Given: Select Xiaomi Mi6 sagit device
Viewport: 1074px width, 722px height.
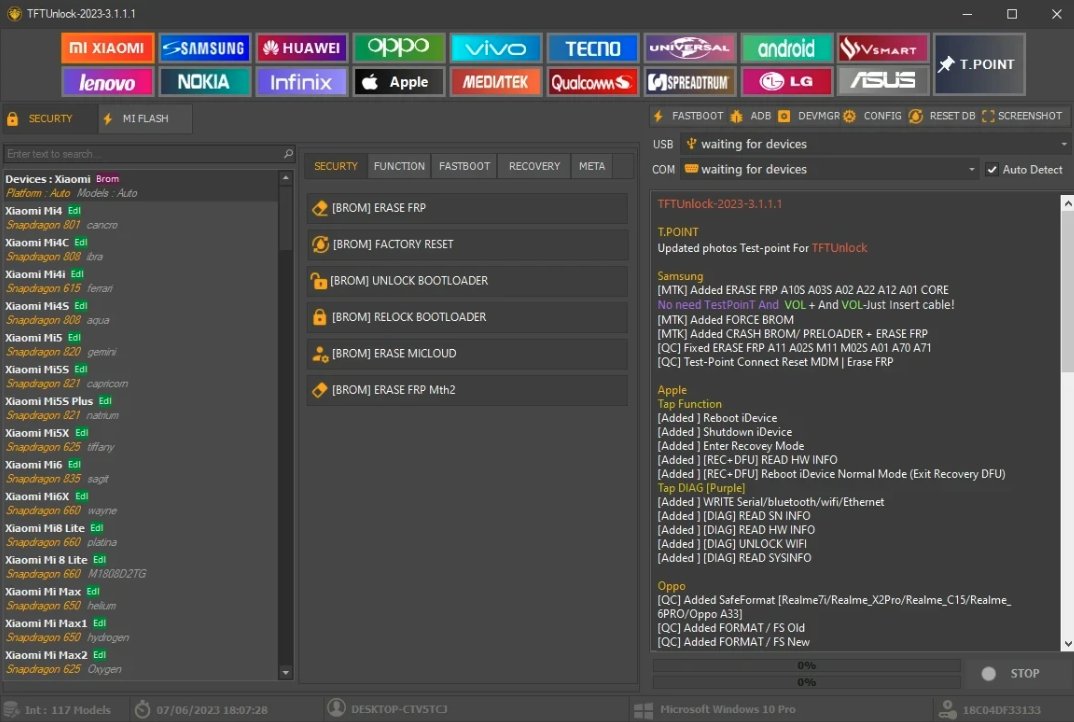Looking at the screenshot, I should click(140, 471).
